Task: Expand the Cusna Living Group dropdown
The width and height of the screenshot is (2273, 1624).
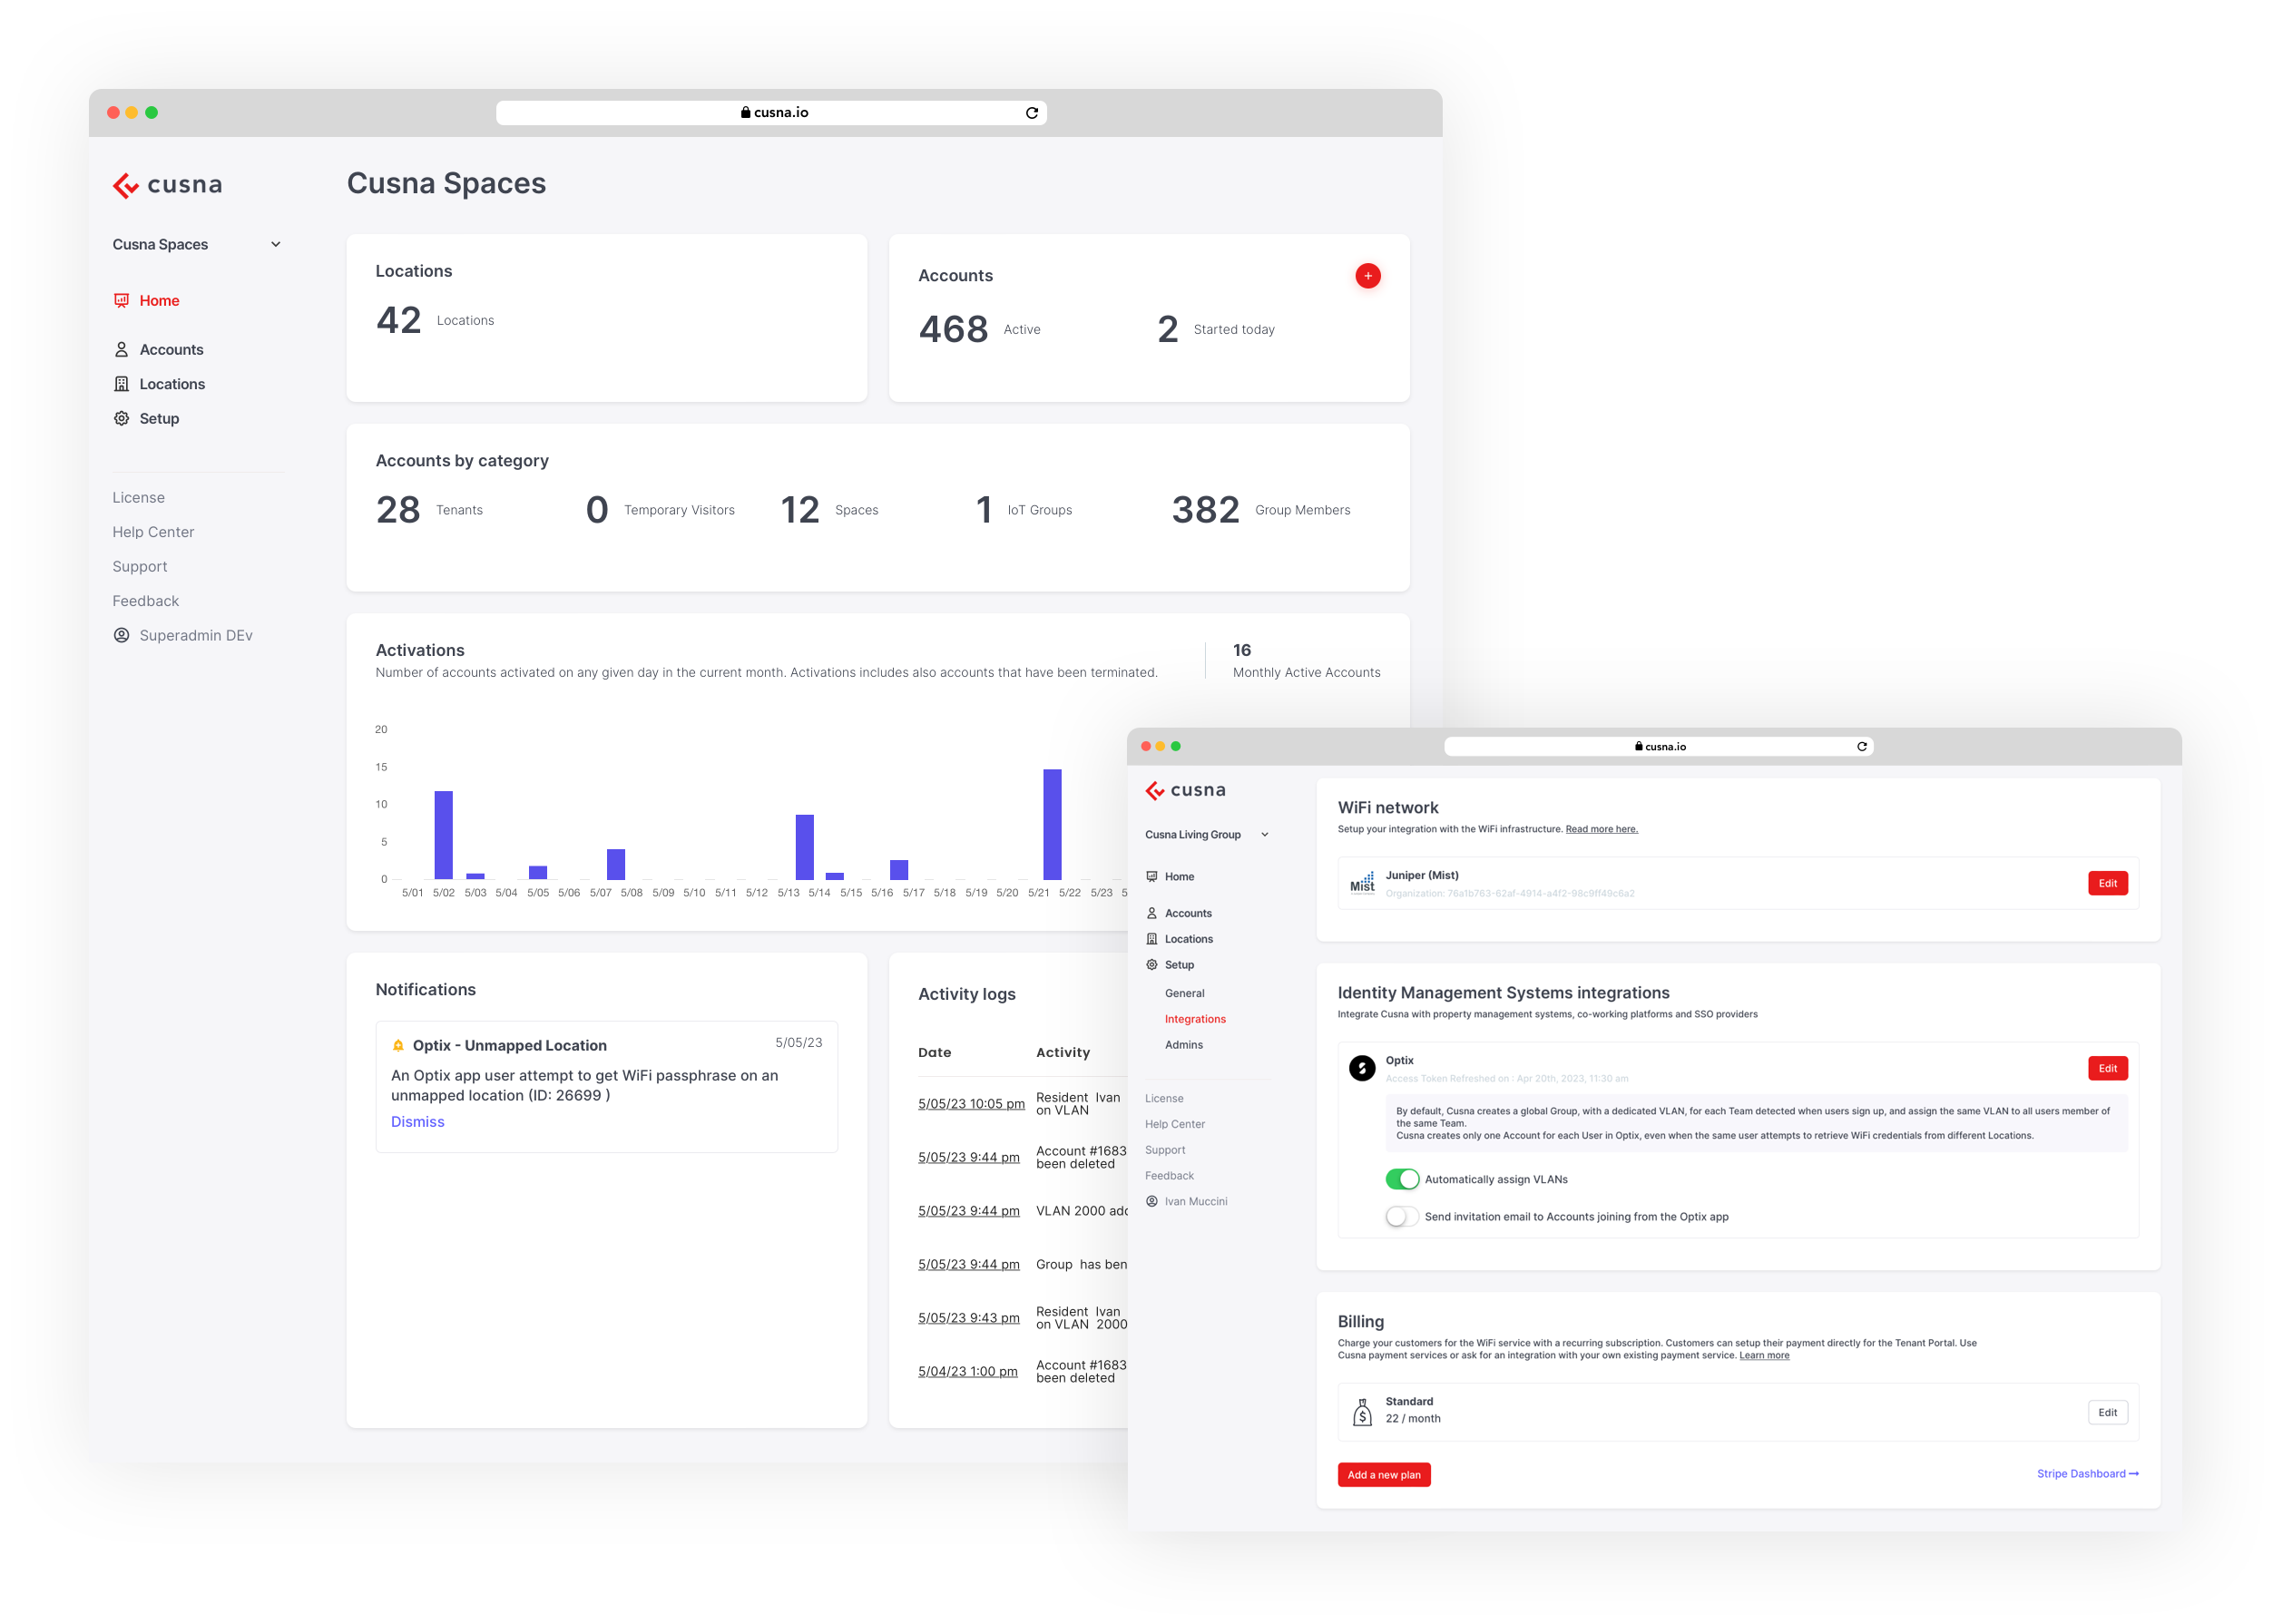Action: 1206,834
